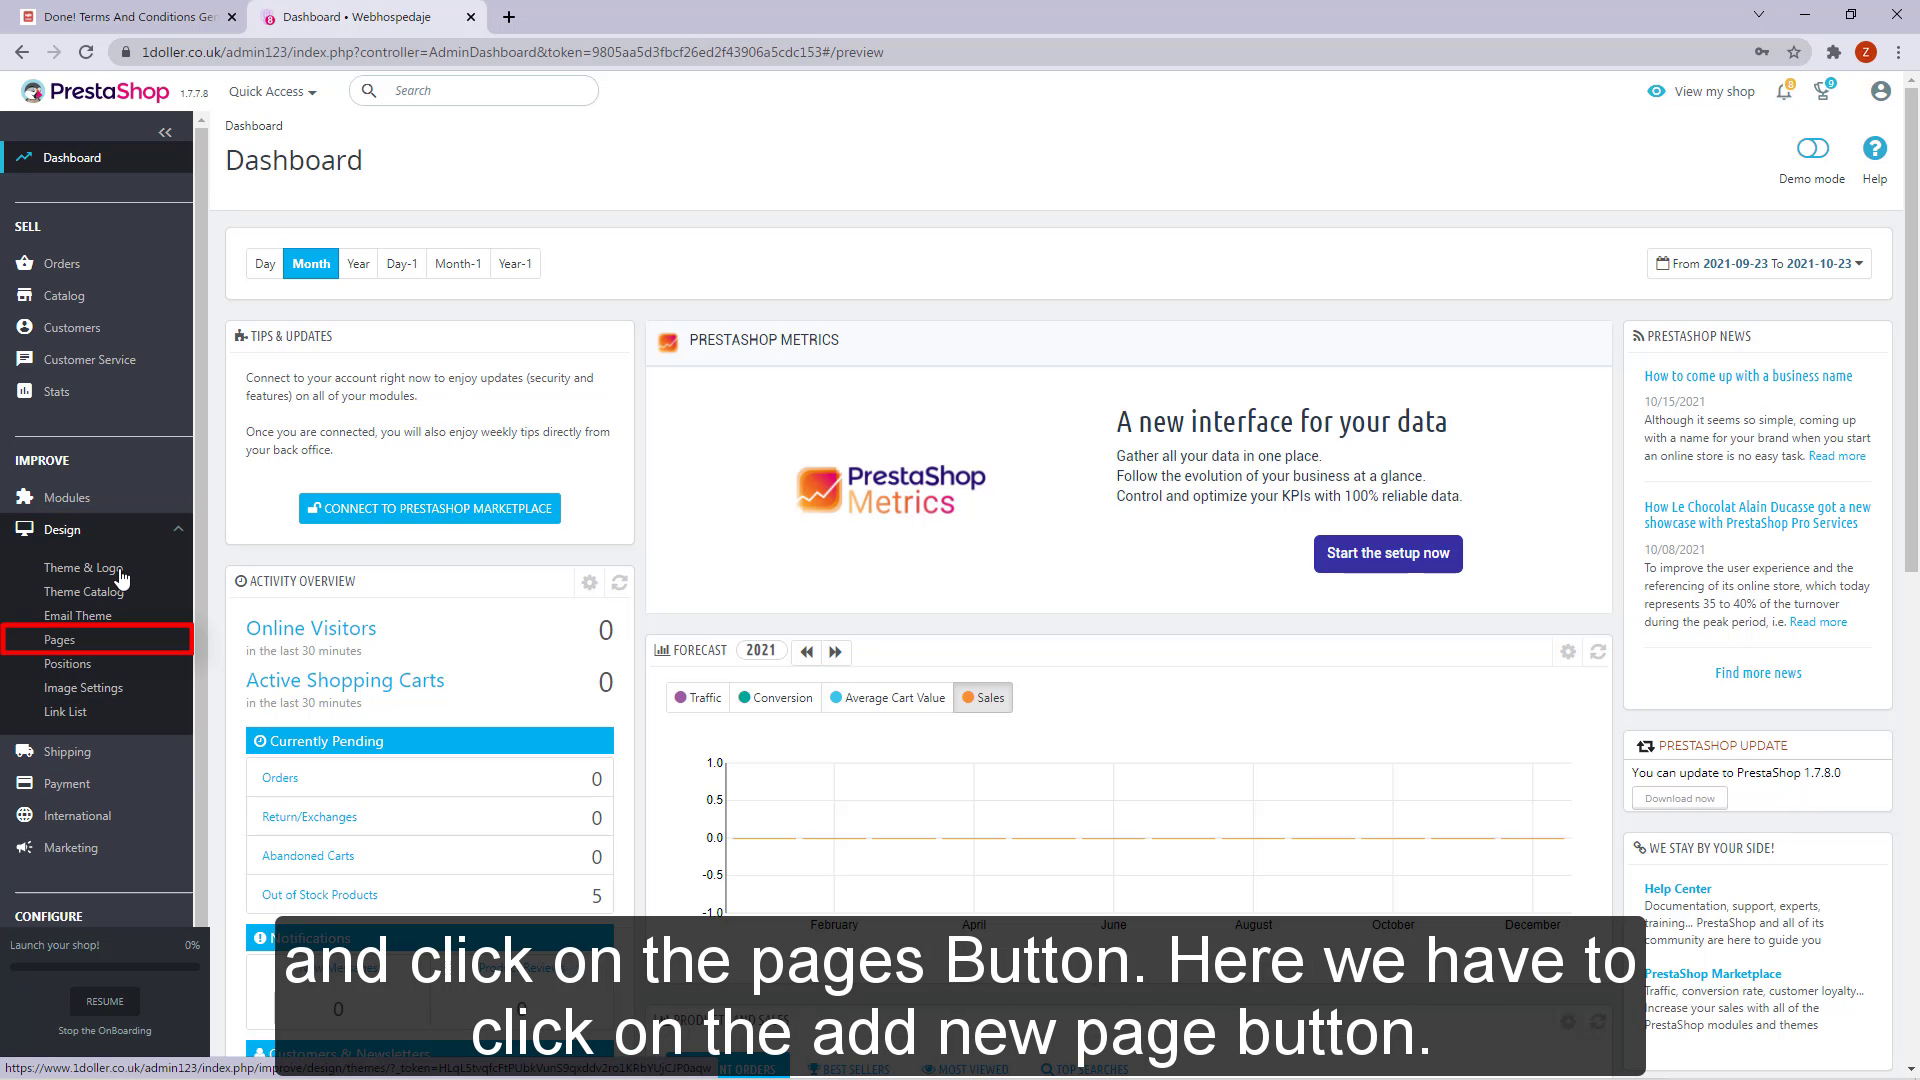Open the date range picker dropdown
The height and width of the screenshot is (1080, 1920).
[x=1759, y=264]
